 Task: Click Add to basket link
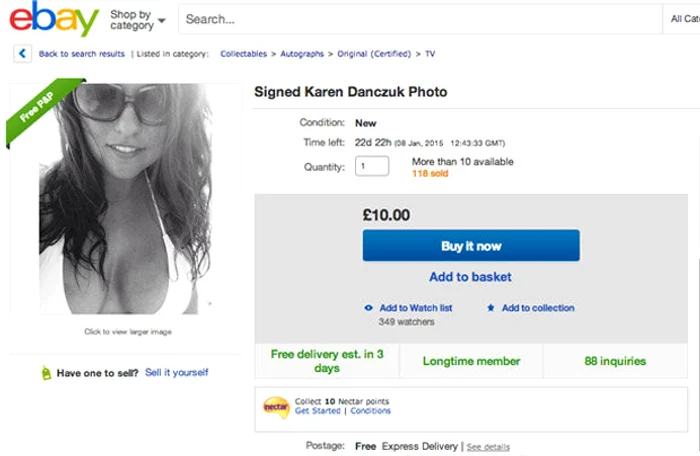click(x=470, y=277)
